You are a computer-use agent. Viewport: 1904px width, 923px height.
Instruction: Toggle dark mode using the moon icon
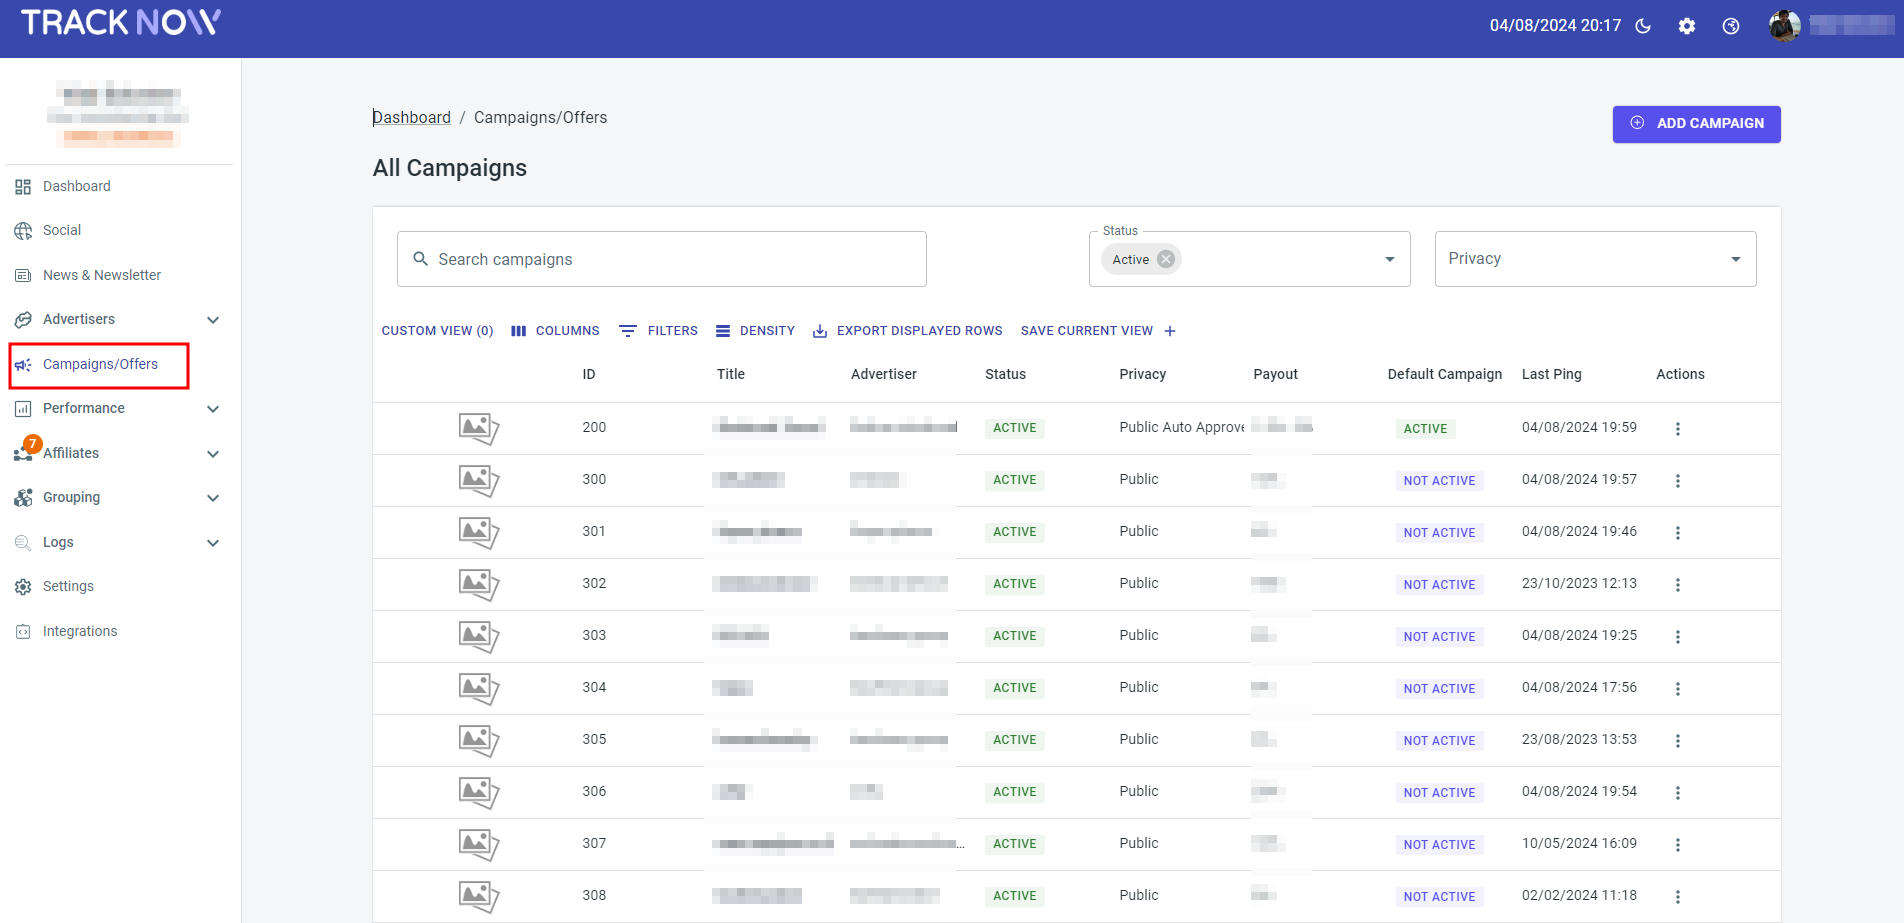(1643, 26)
